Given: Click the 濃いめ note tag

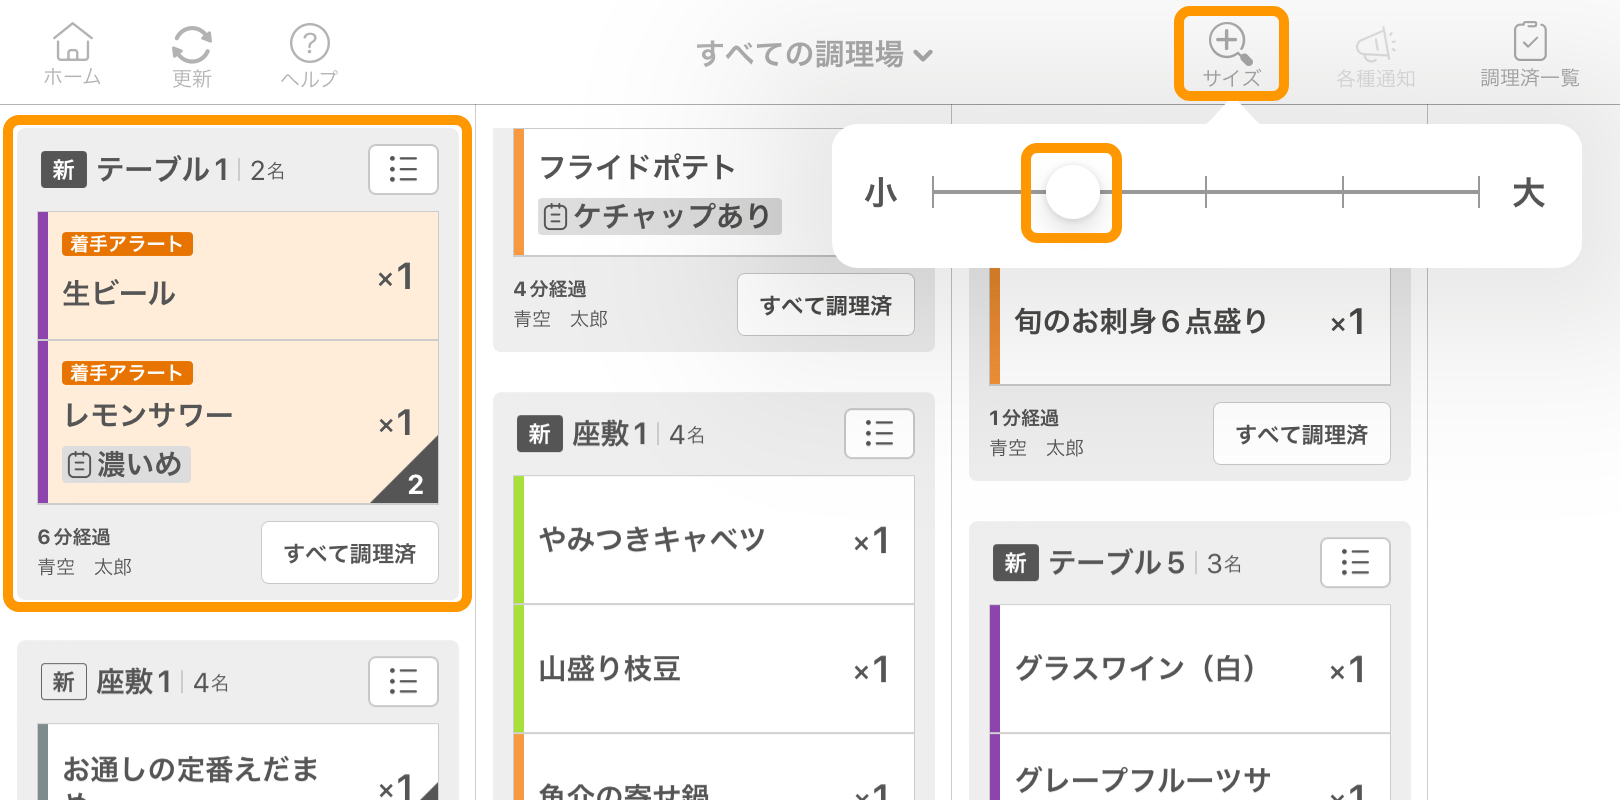Looking at the screenshot, I should (126, 464).
